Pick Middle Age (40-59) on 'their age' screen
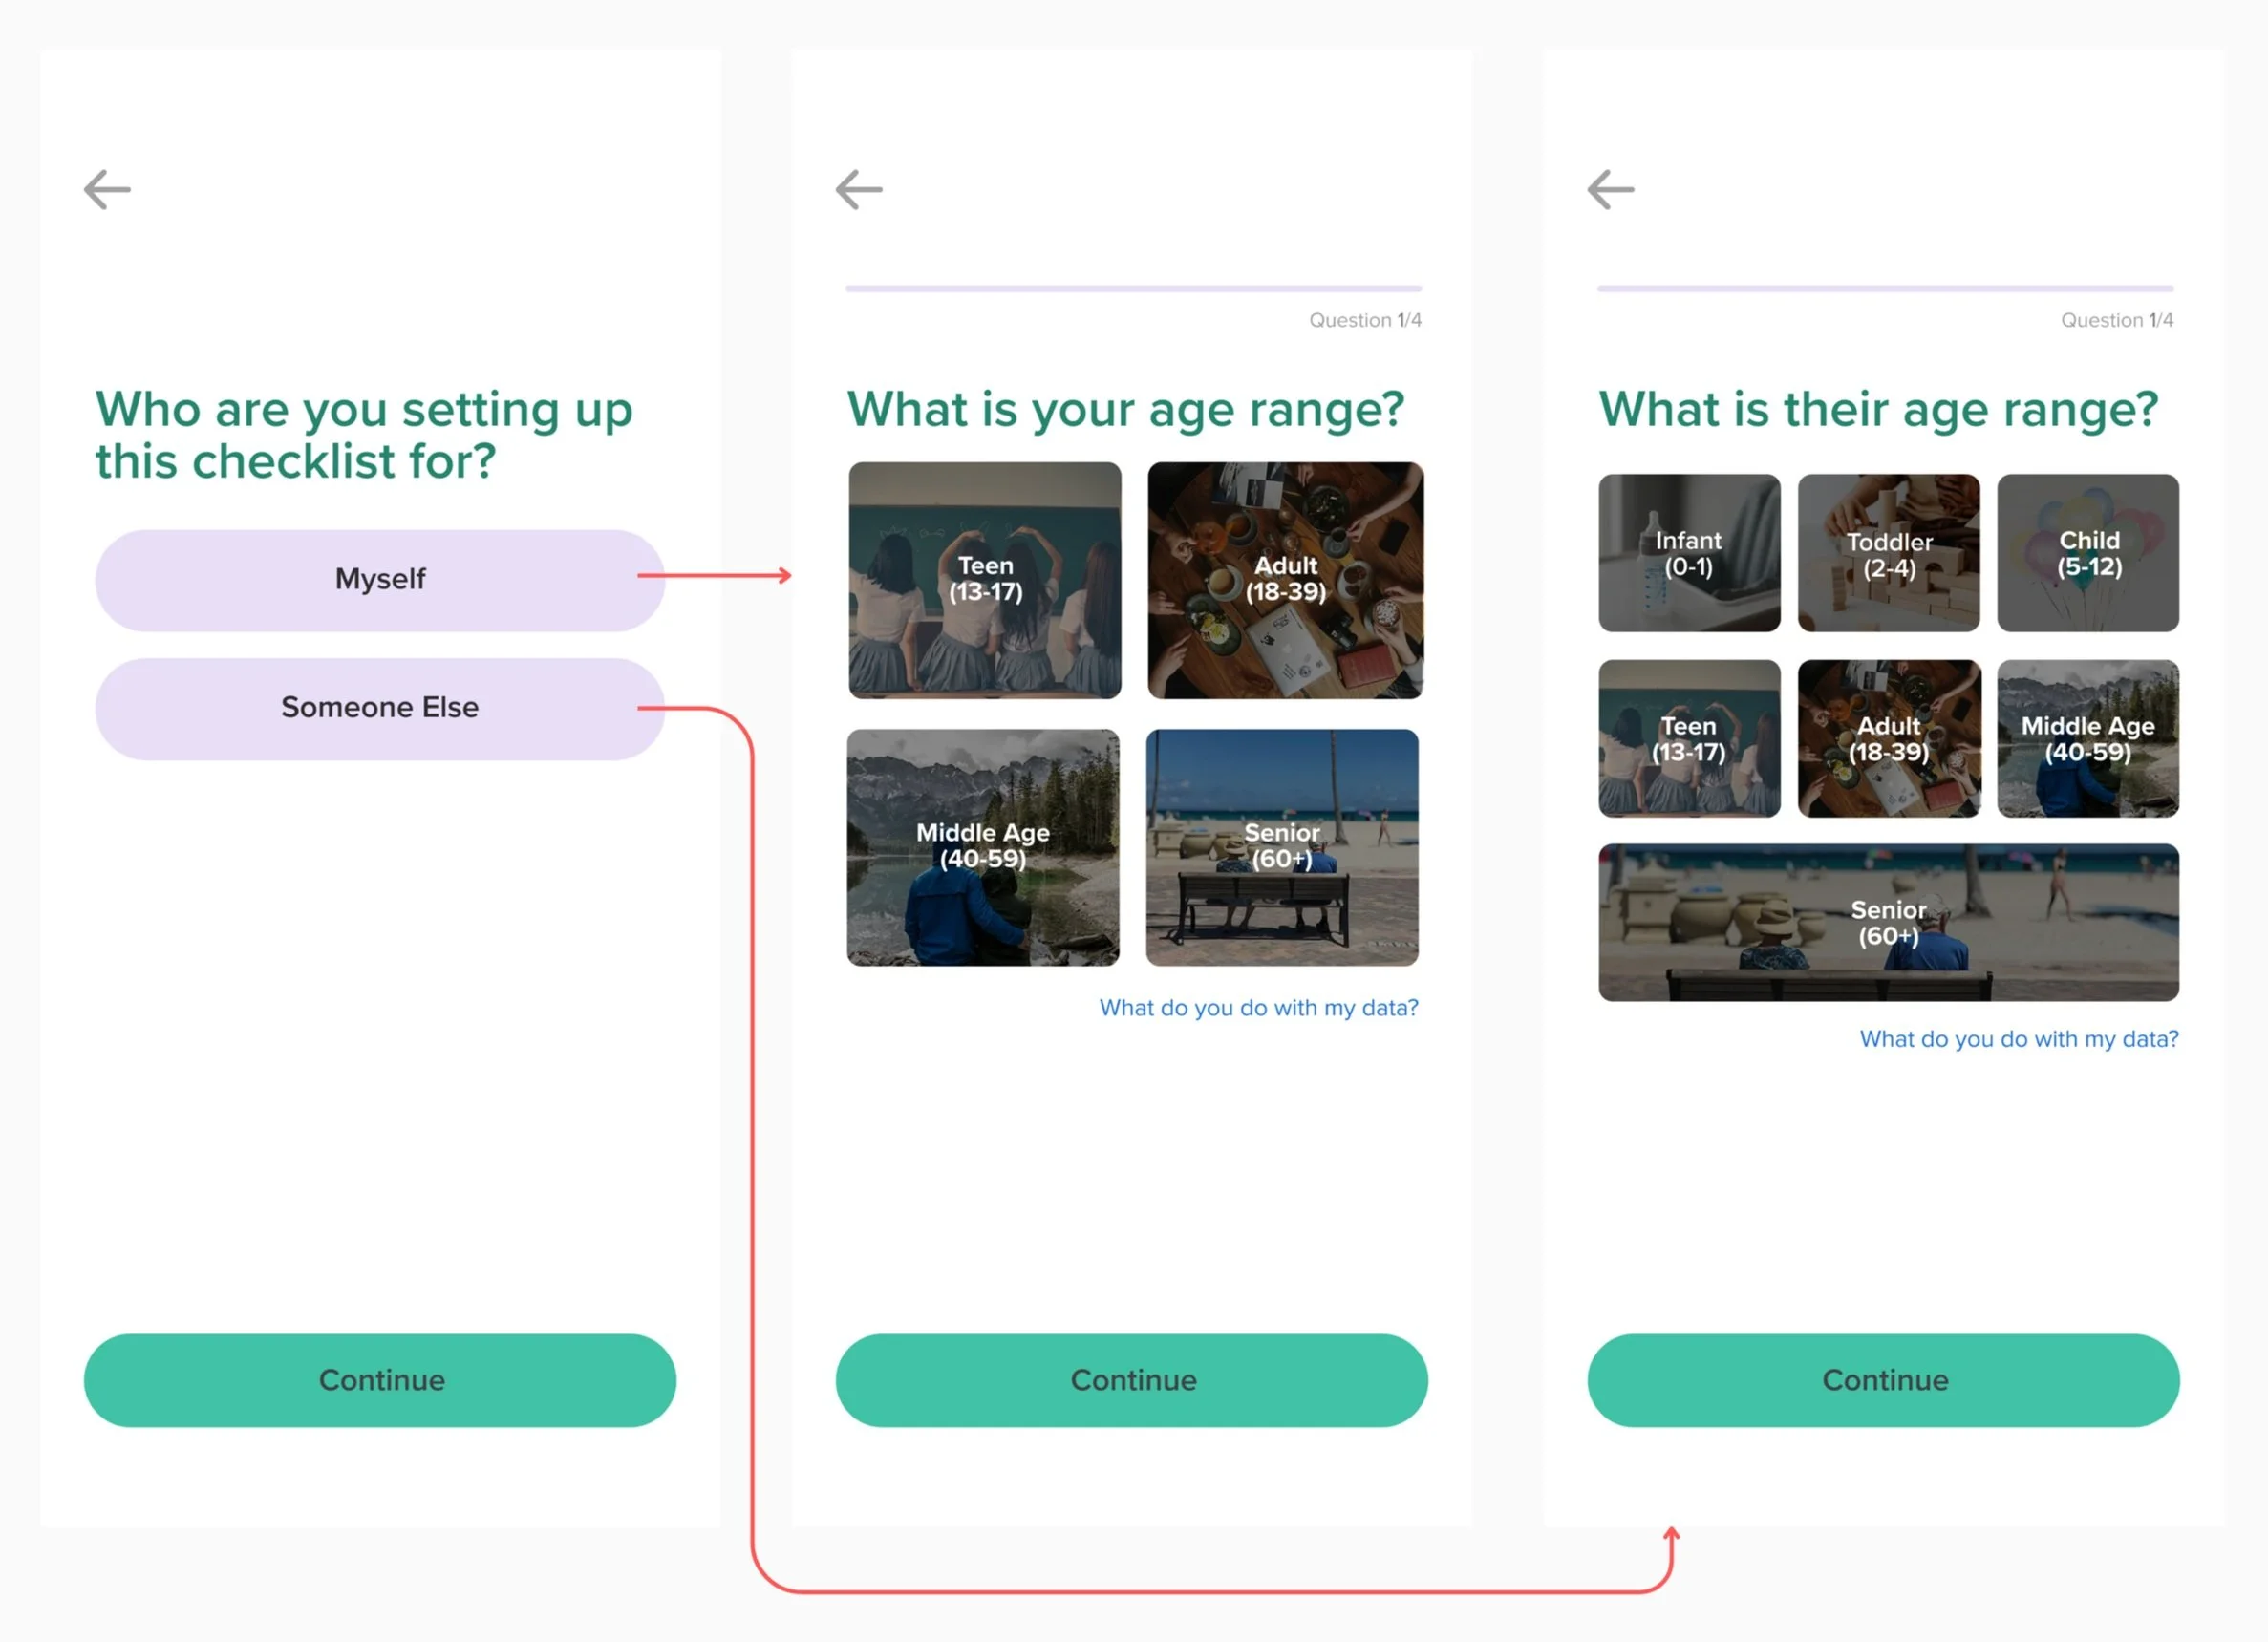 pyautogui.click(x=2088, y=738)
